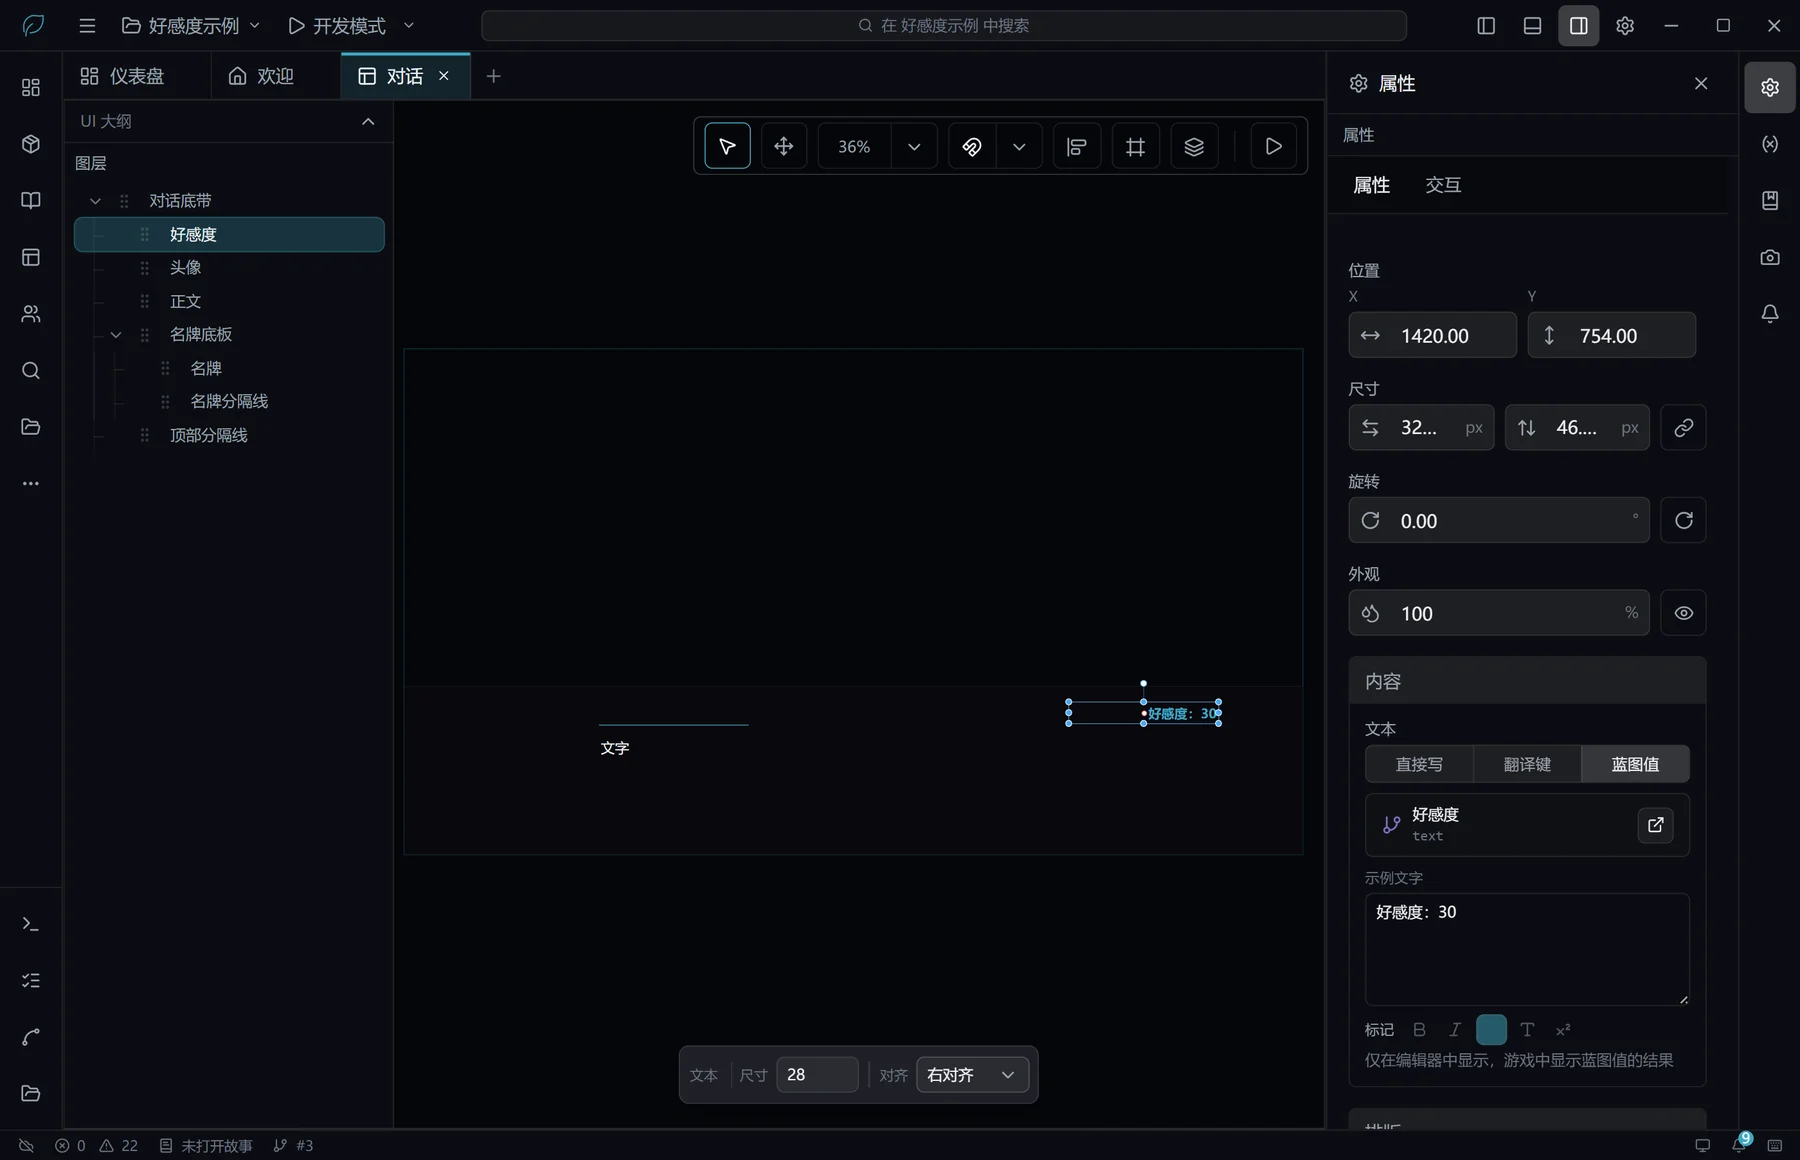This screenshot has height=1160, width=1800.
Task: Reset rotation with the refresh icon
Action: [1684, 521]
